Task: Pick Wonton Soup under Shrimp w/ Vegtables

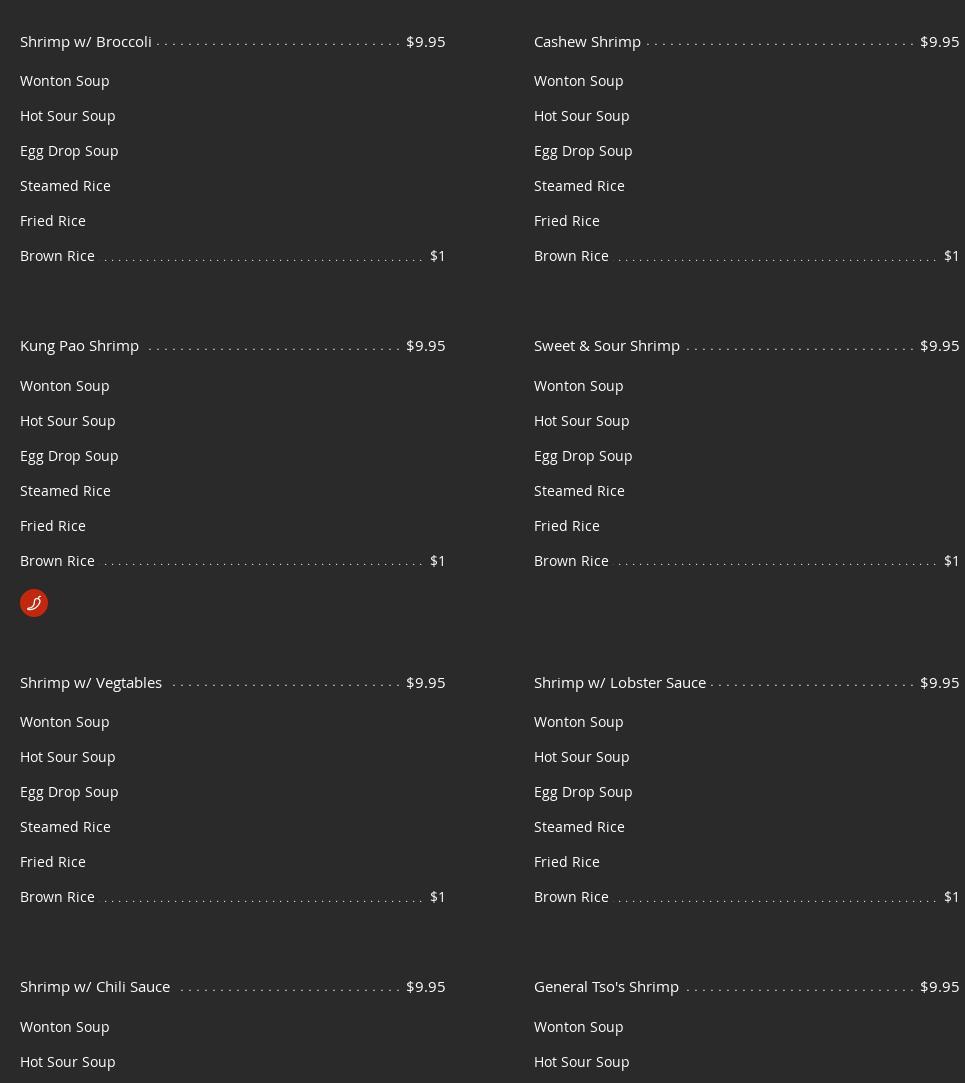Action: [65, 722]
